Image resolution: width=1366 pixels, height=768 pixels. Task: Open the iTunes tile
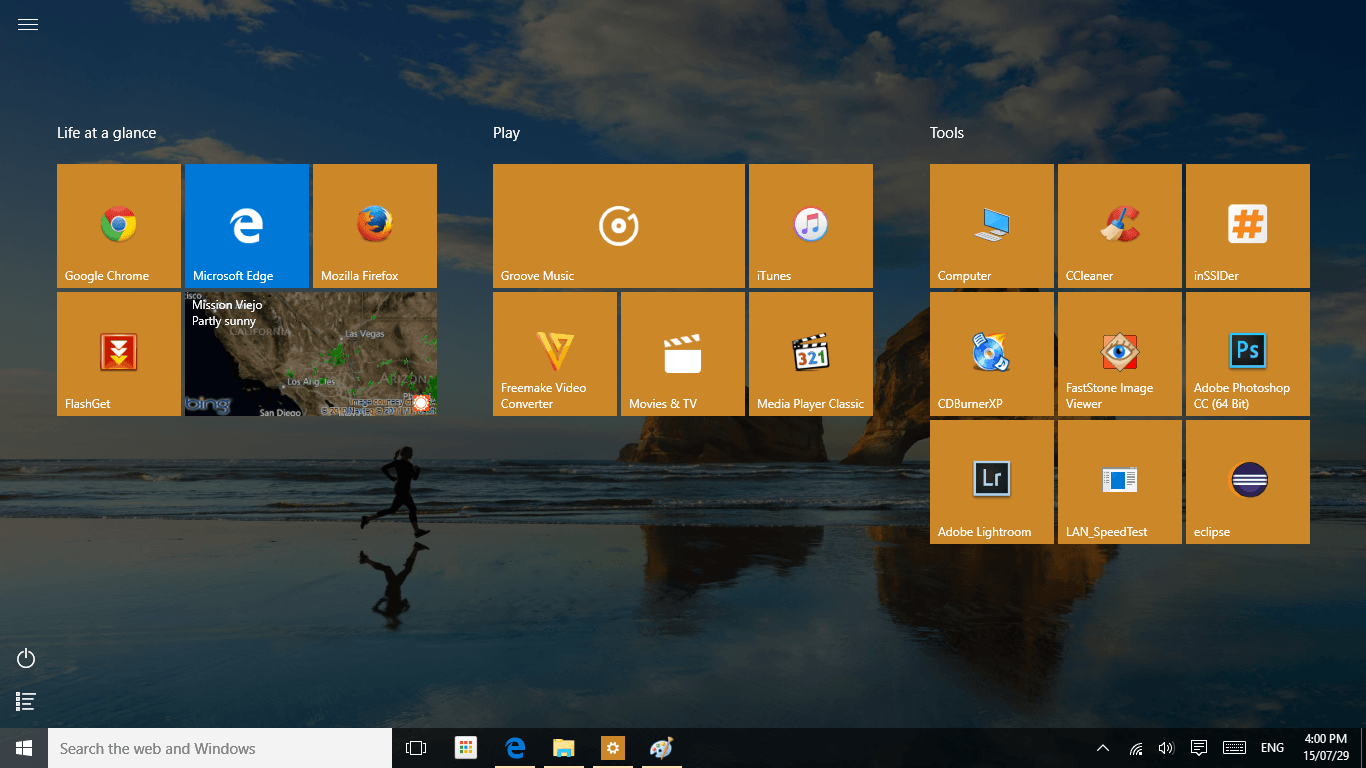point(810,226)
